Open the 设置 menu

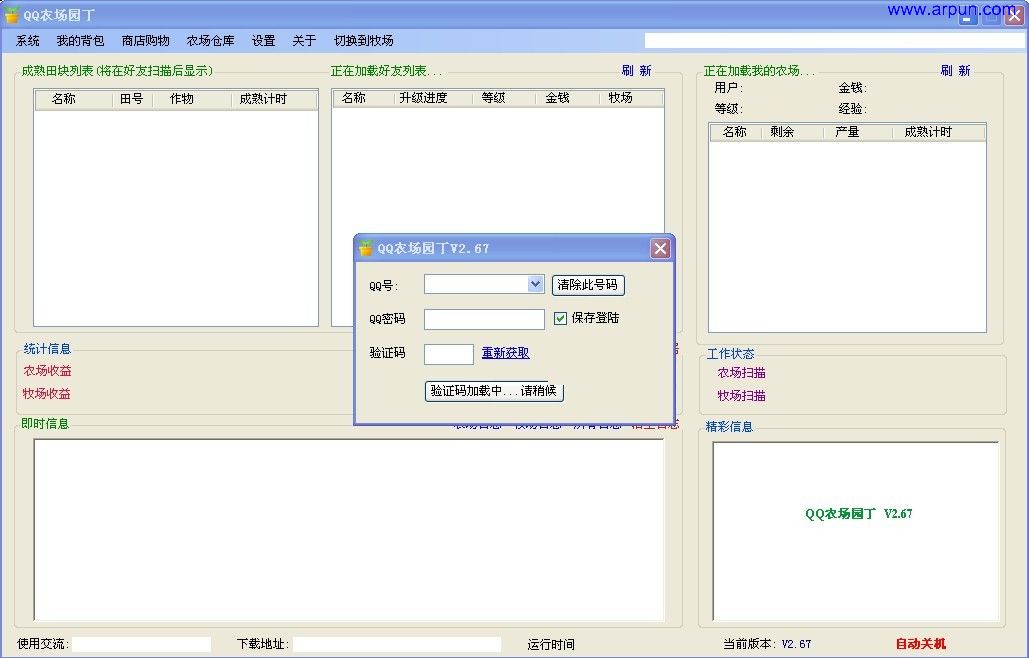tap(263, 41)
